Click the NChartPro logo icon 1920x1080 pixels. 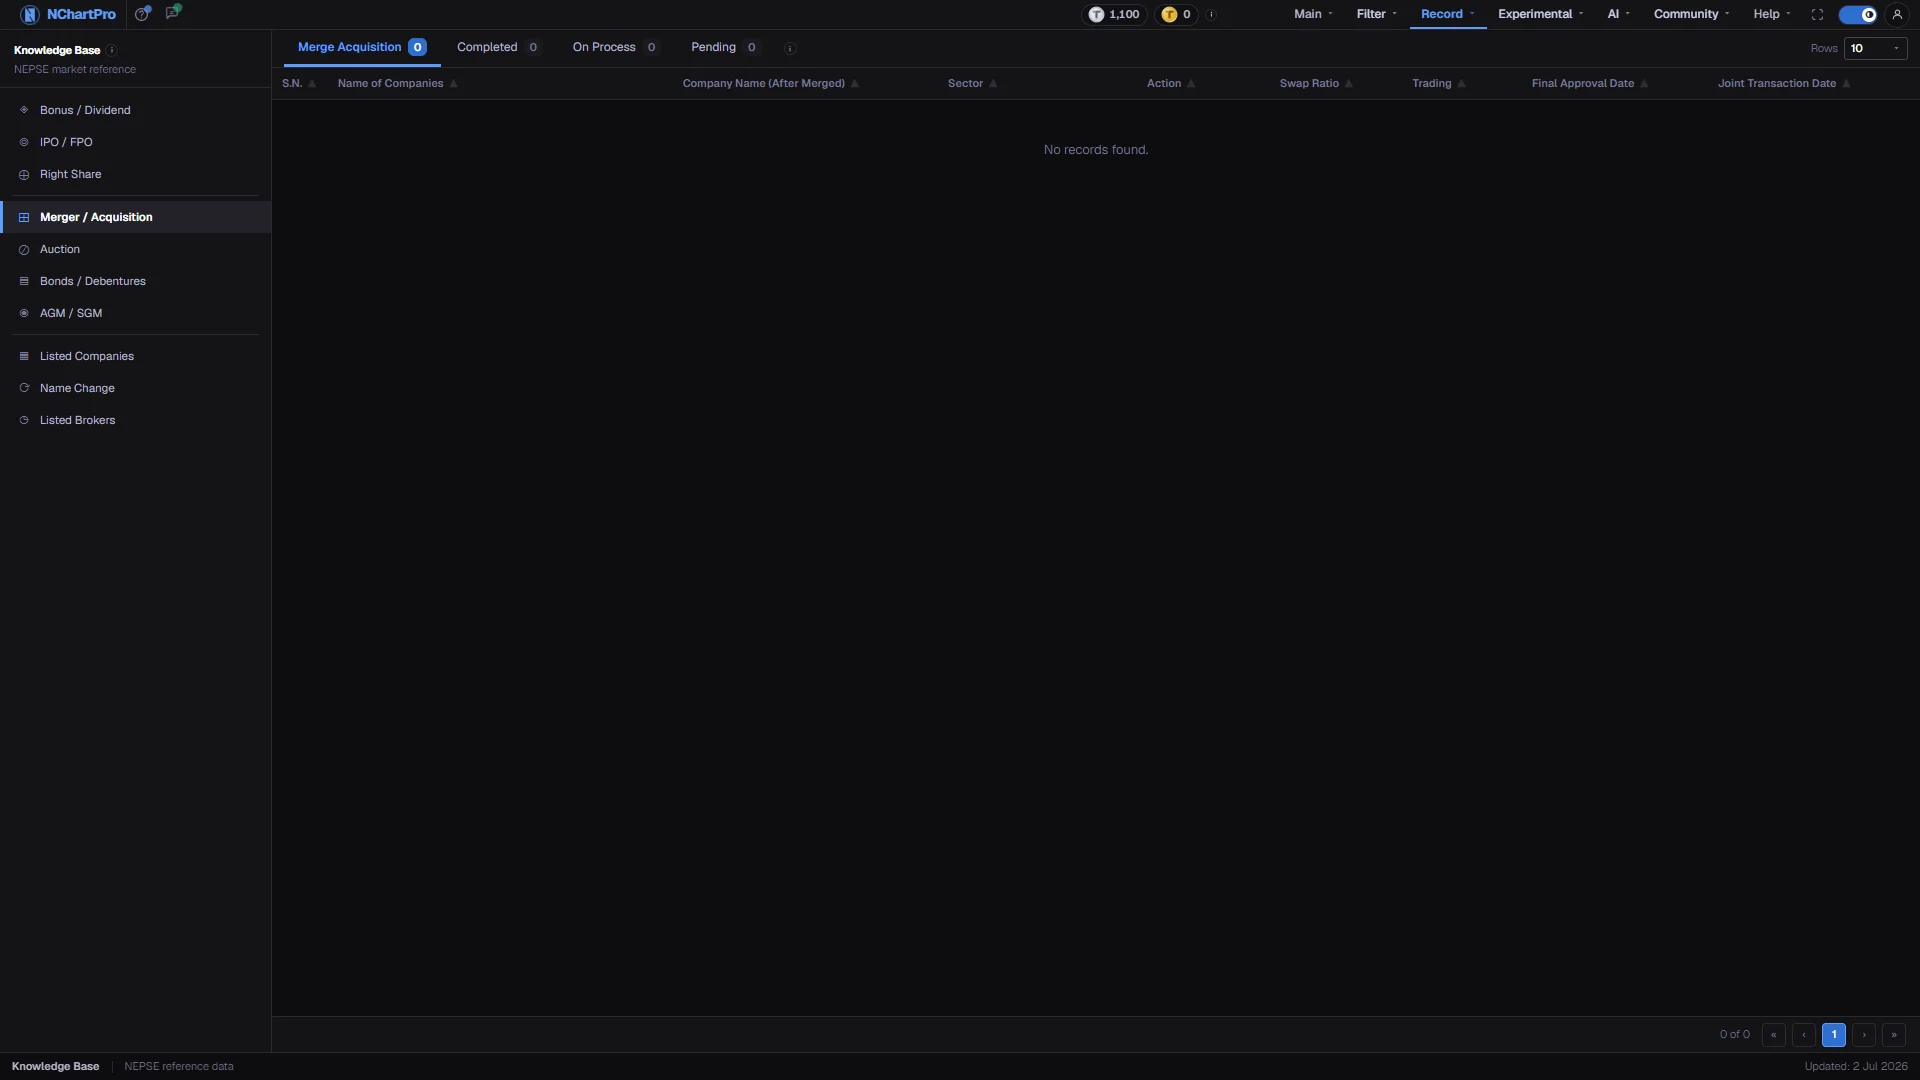click(x=30, y=14)
